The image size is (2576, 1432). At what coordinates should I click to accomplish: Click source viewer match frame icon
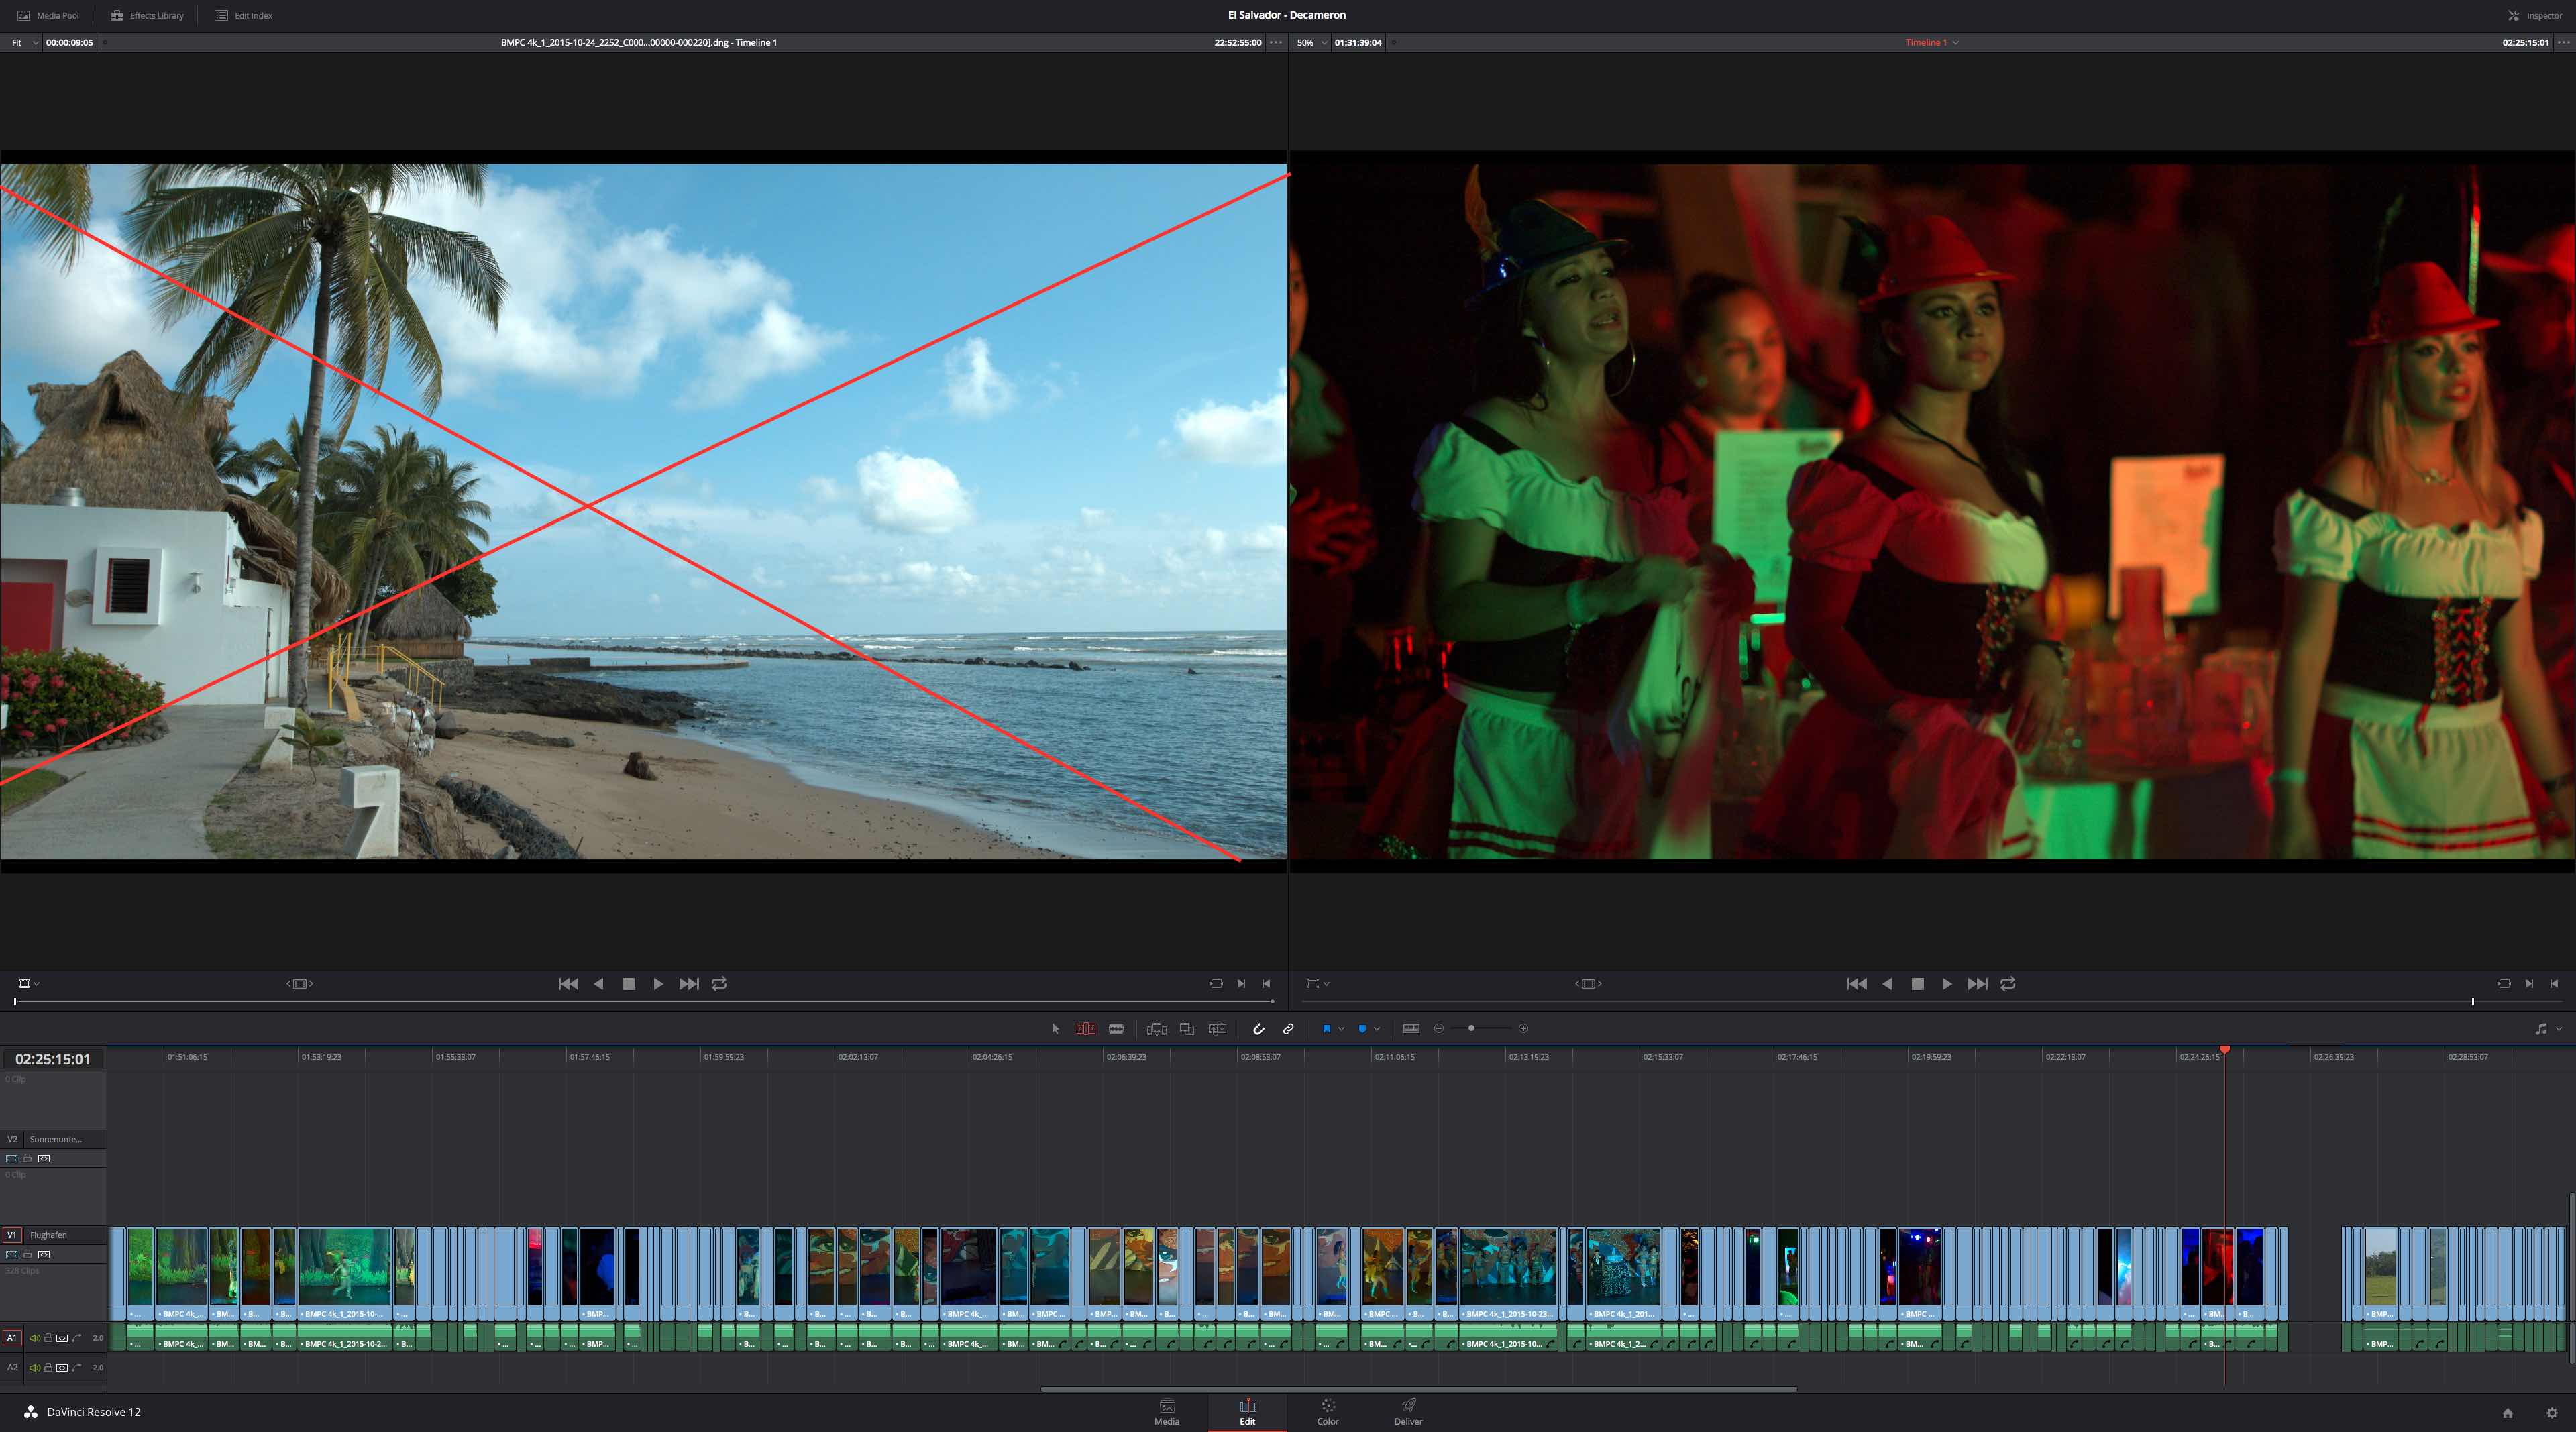click(1216, 984)
